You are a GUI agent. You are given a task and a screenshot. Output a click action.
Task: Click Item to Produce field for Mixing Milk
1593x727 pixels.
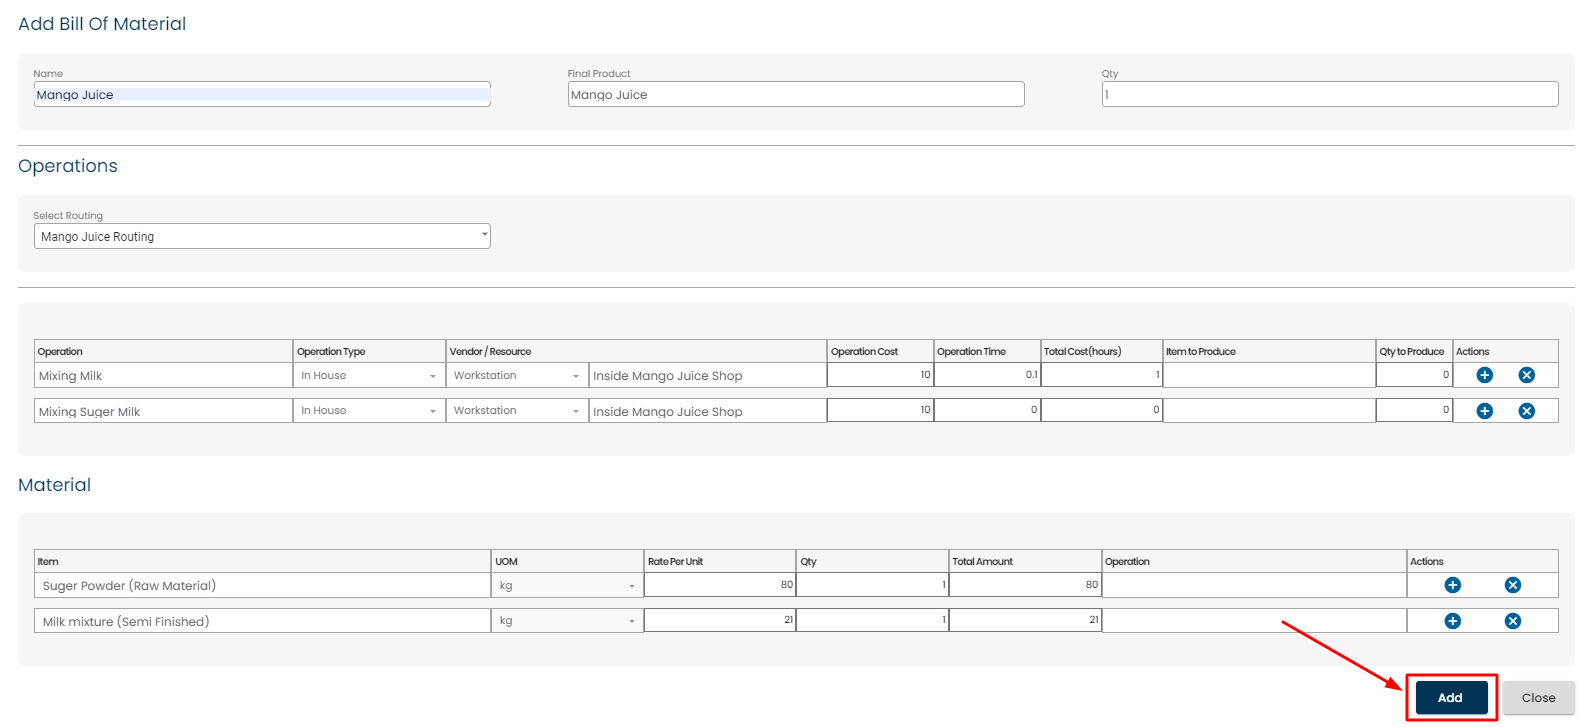1269,375
